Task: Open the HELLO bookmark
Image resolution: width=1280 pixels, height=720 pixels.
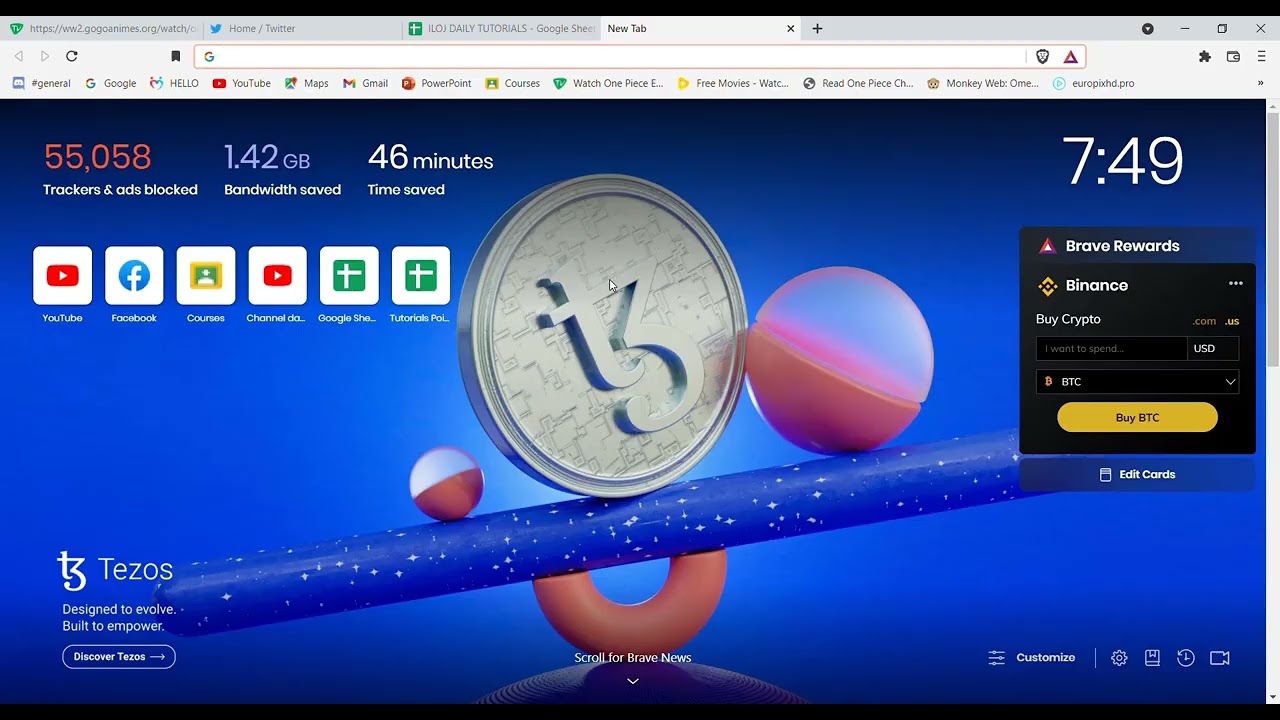Action: pos(174,84)
